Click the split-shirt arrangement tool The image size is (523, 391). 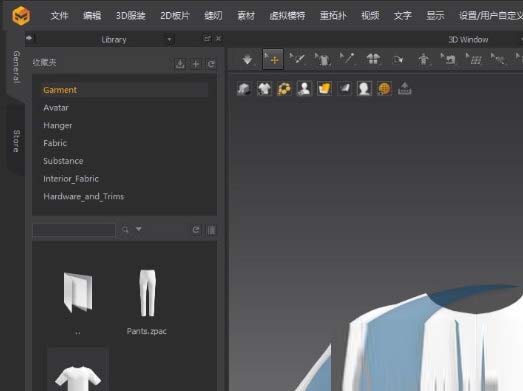[373, 59]
